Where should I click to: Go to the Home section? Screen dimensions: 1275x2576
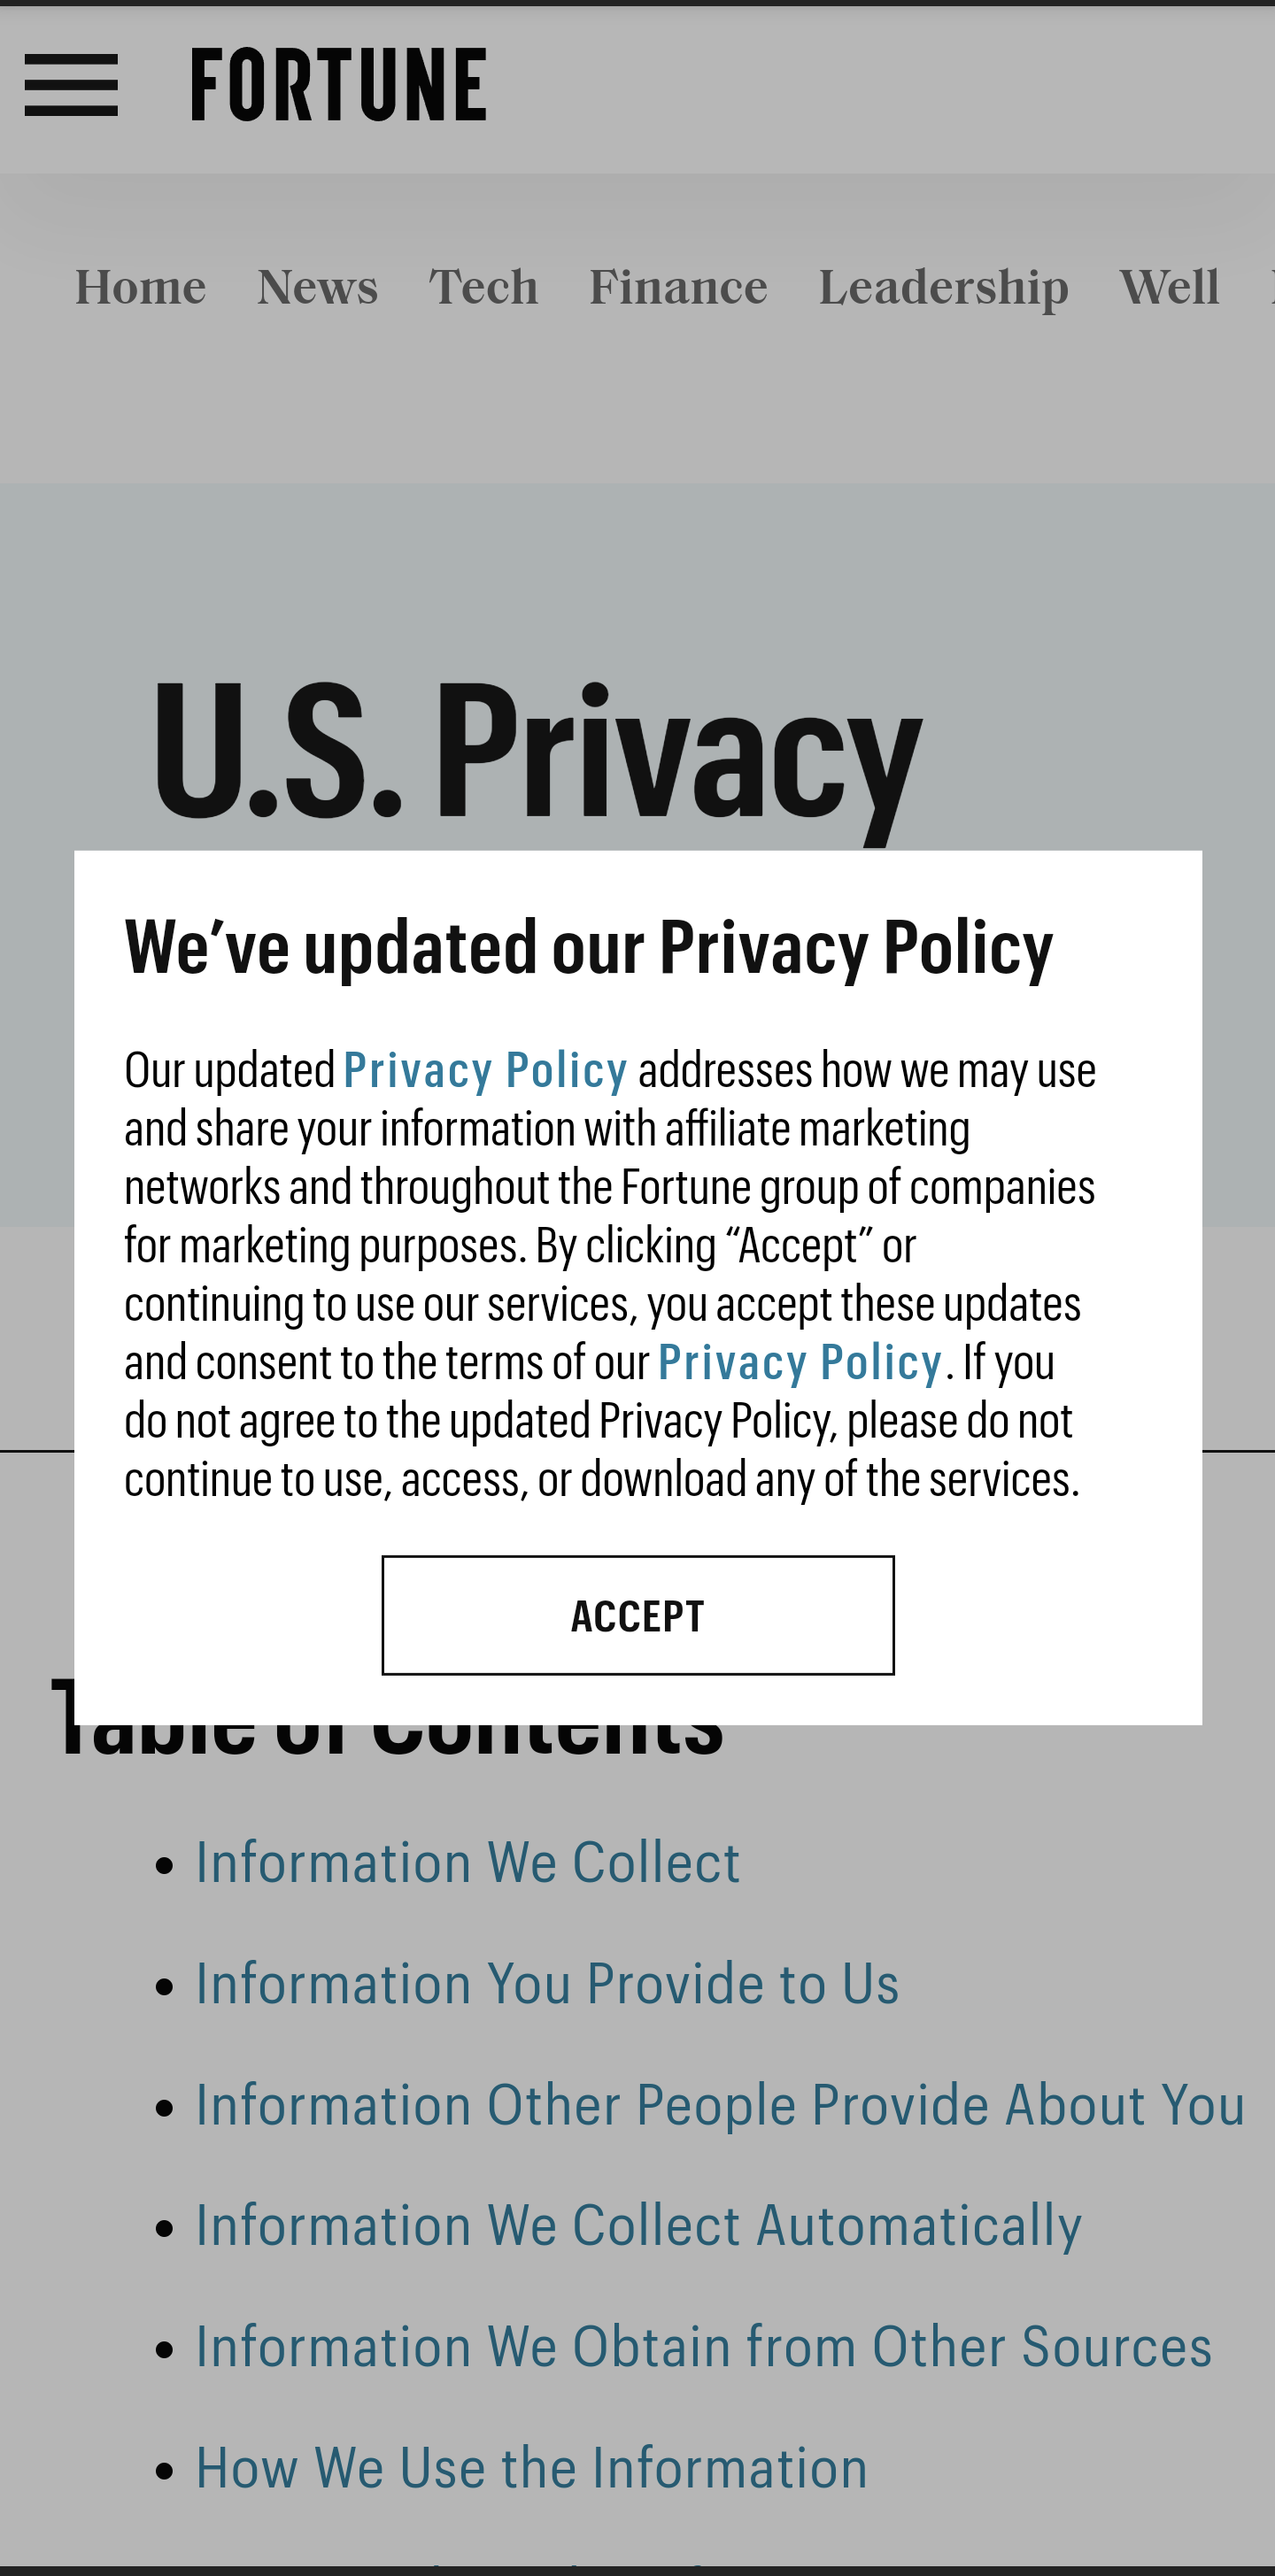[x=141, y=288]
